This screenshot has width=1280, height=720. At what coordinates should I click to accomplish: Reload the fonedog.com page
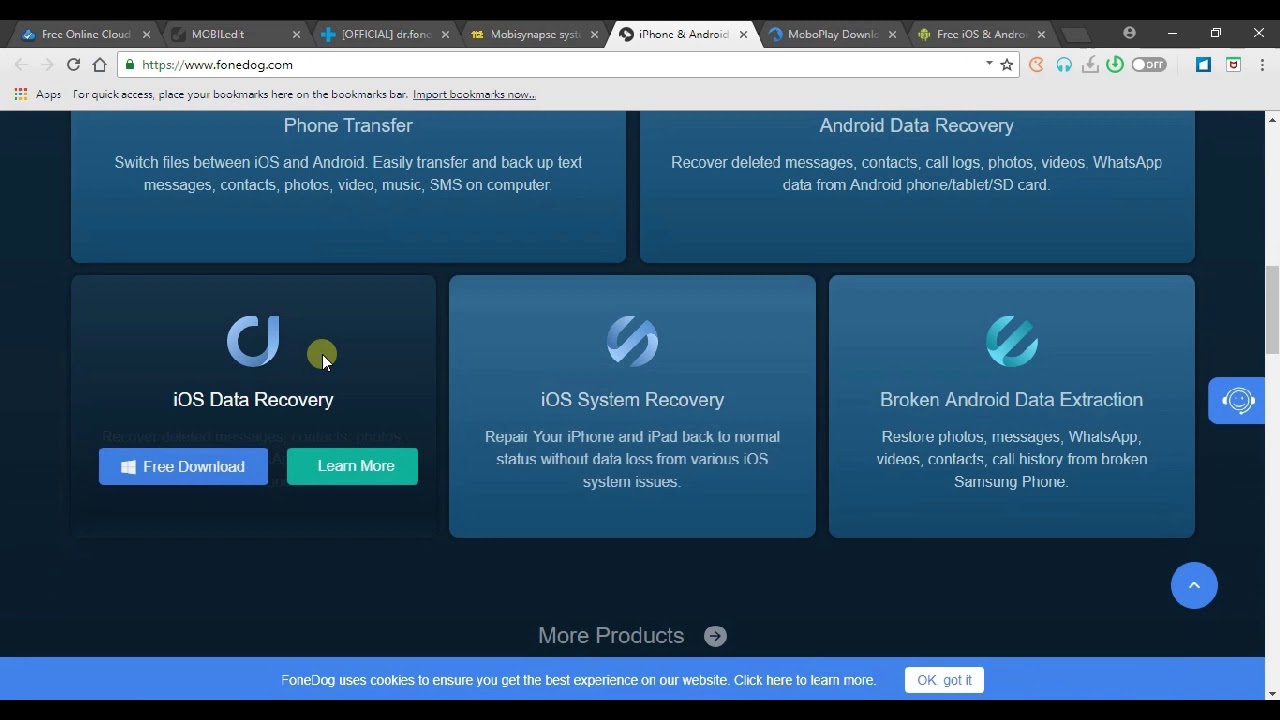73,65
